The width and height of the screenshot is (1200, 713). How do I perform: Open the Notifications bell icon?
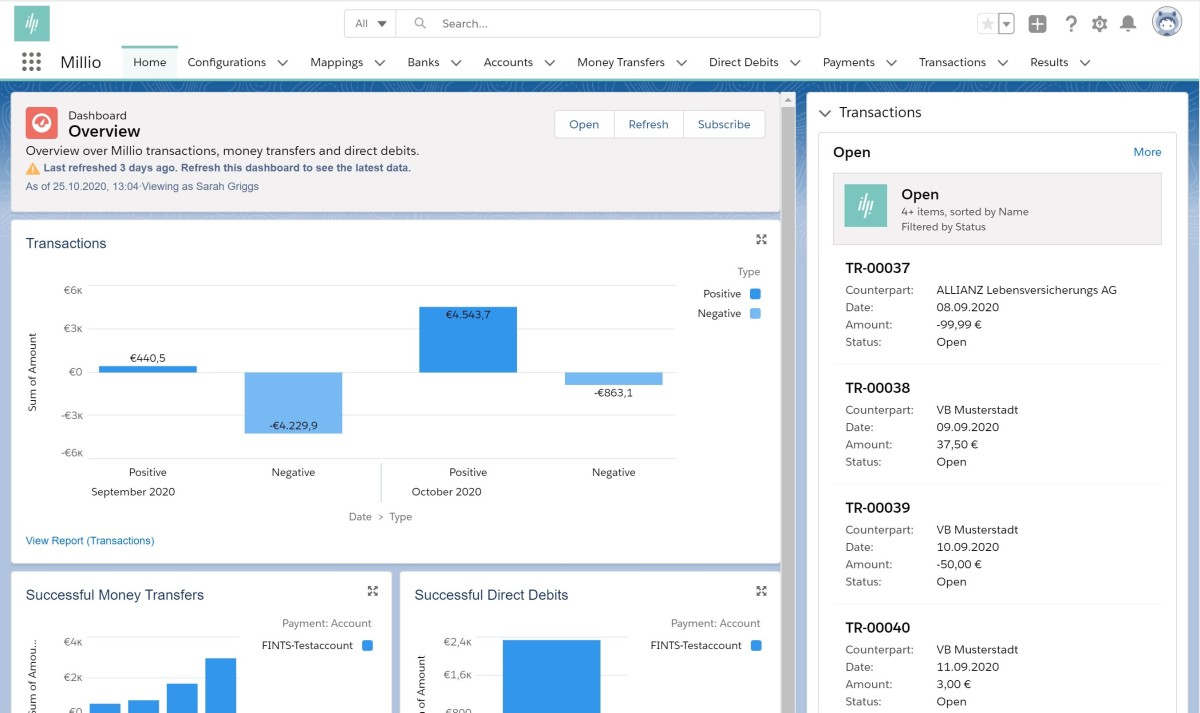pos(1128,24)
